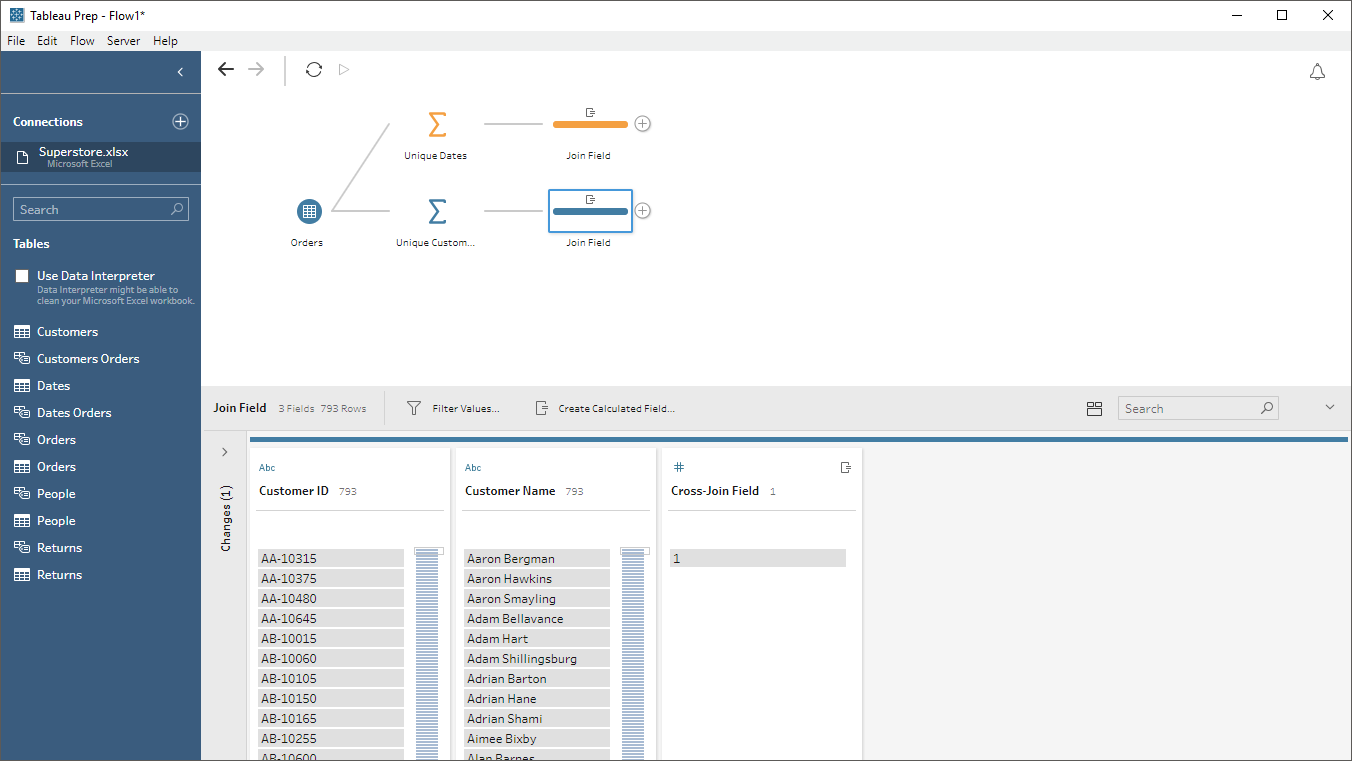Select the AB-10015 value

(x=330, y=638)
